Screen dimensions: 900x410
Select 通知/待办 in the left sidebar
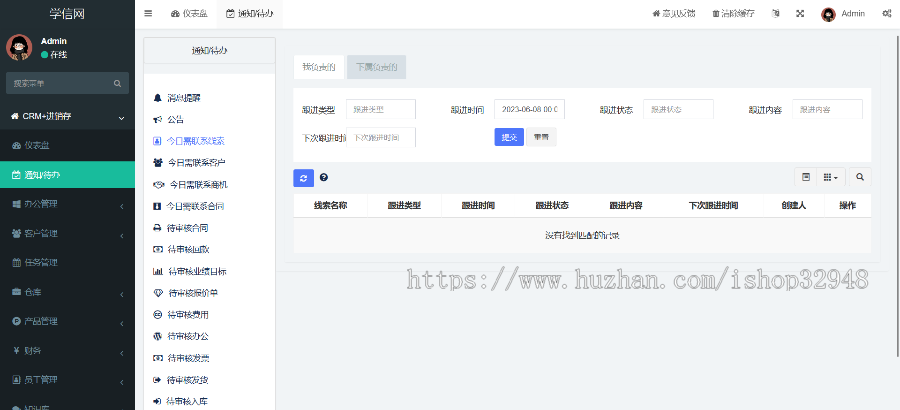(x=67, y=175)
